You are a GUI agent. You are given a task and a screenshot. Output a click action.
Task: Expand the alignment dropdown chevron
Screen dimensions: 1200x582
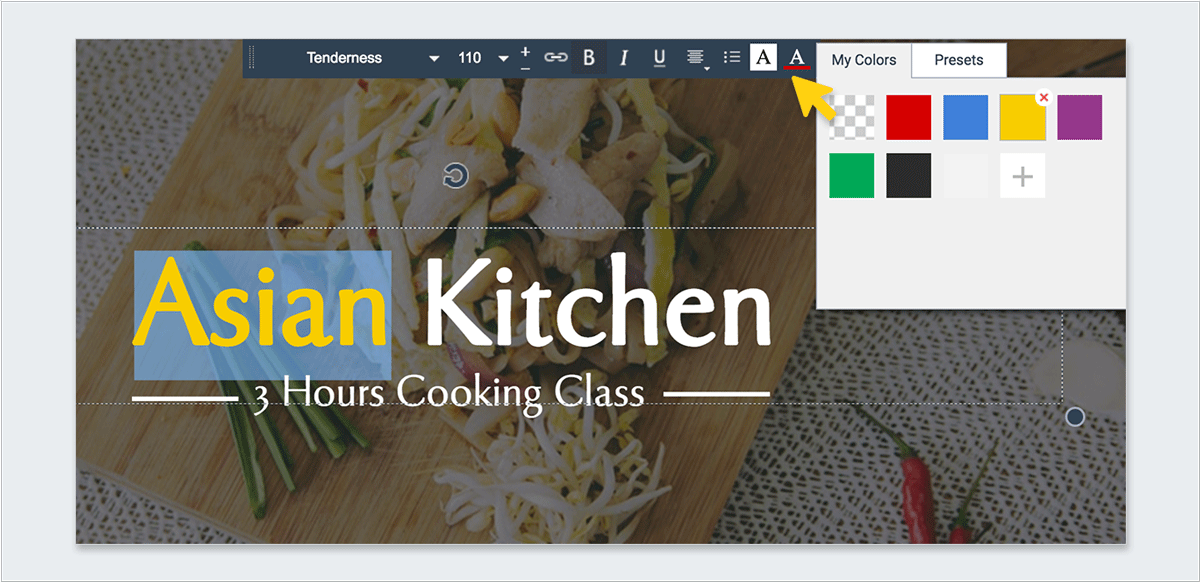(x=706, y=68)
